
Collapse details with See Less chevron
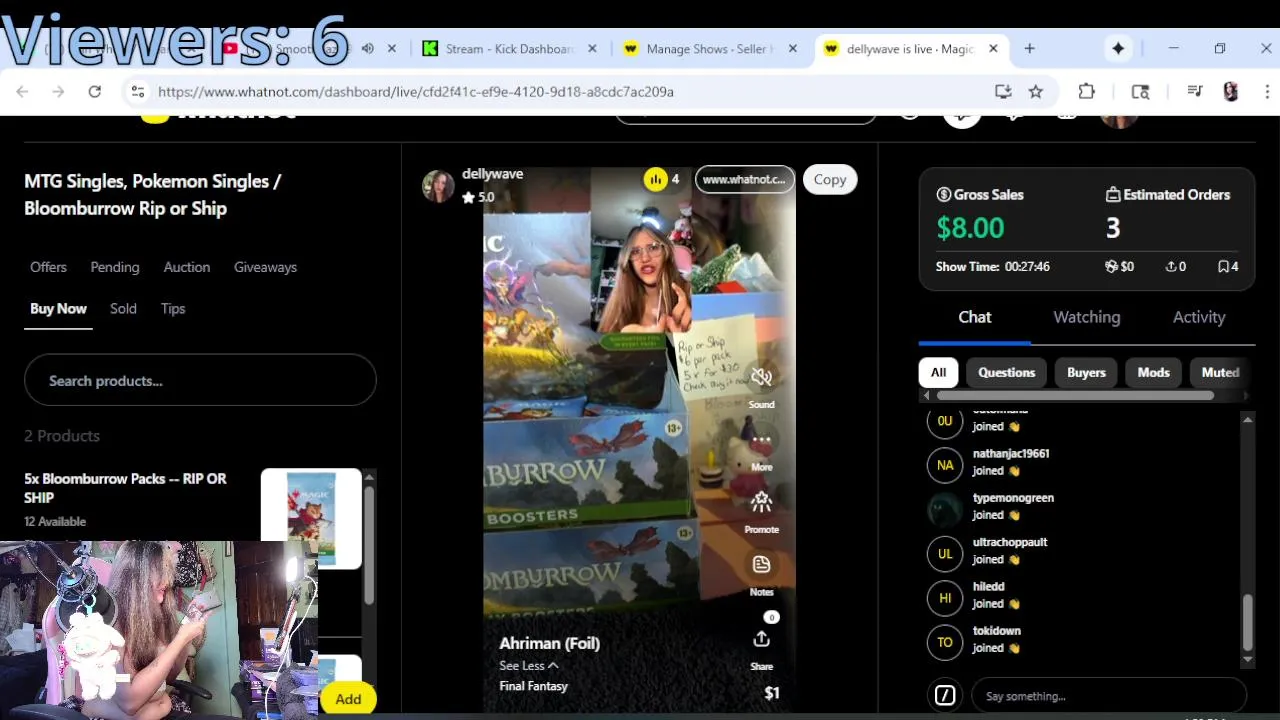point(553,665)
